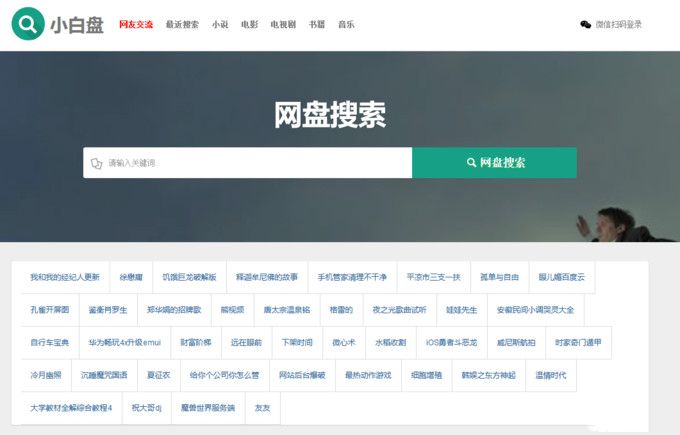Open the 书籍 category
The width and height of the screenshot is (680, 435).
[x=316, y=24]
